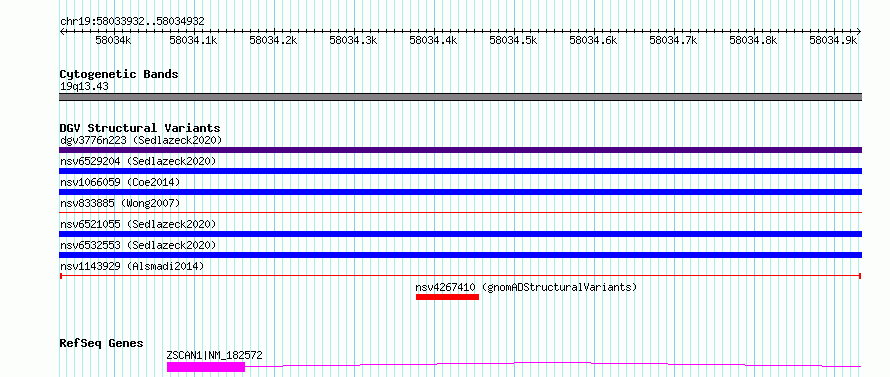Viewport: 890px width, 377px height.
Task: Click the magenta ZSCAN1 intron line
Action: click(553, 364)
